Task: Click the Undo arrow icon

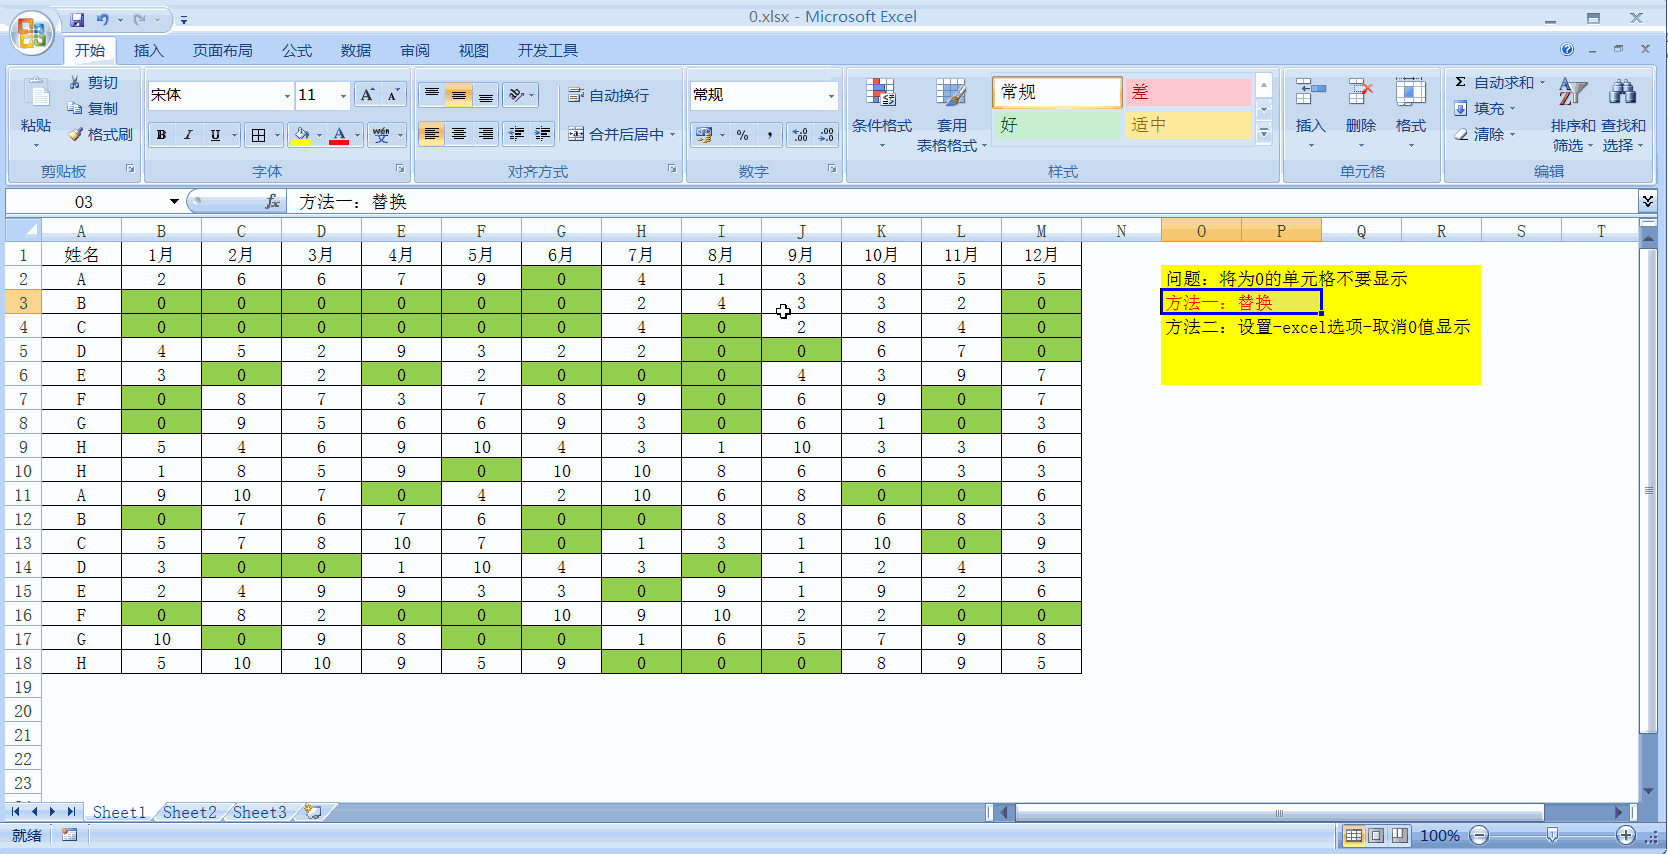Action: tap(102, 19)
